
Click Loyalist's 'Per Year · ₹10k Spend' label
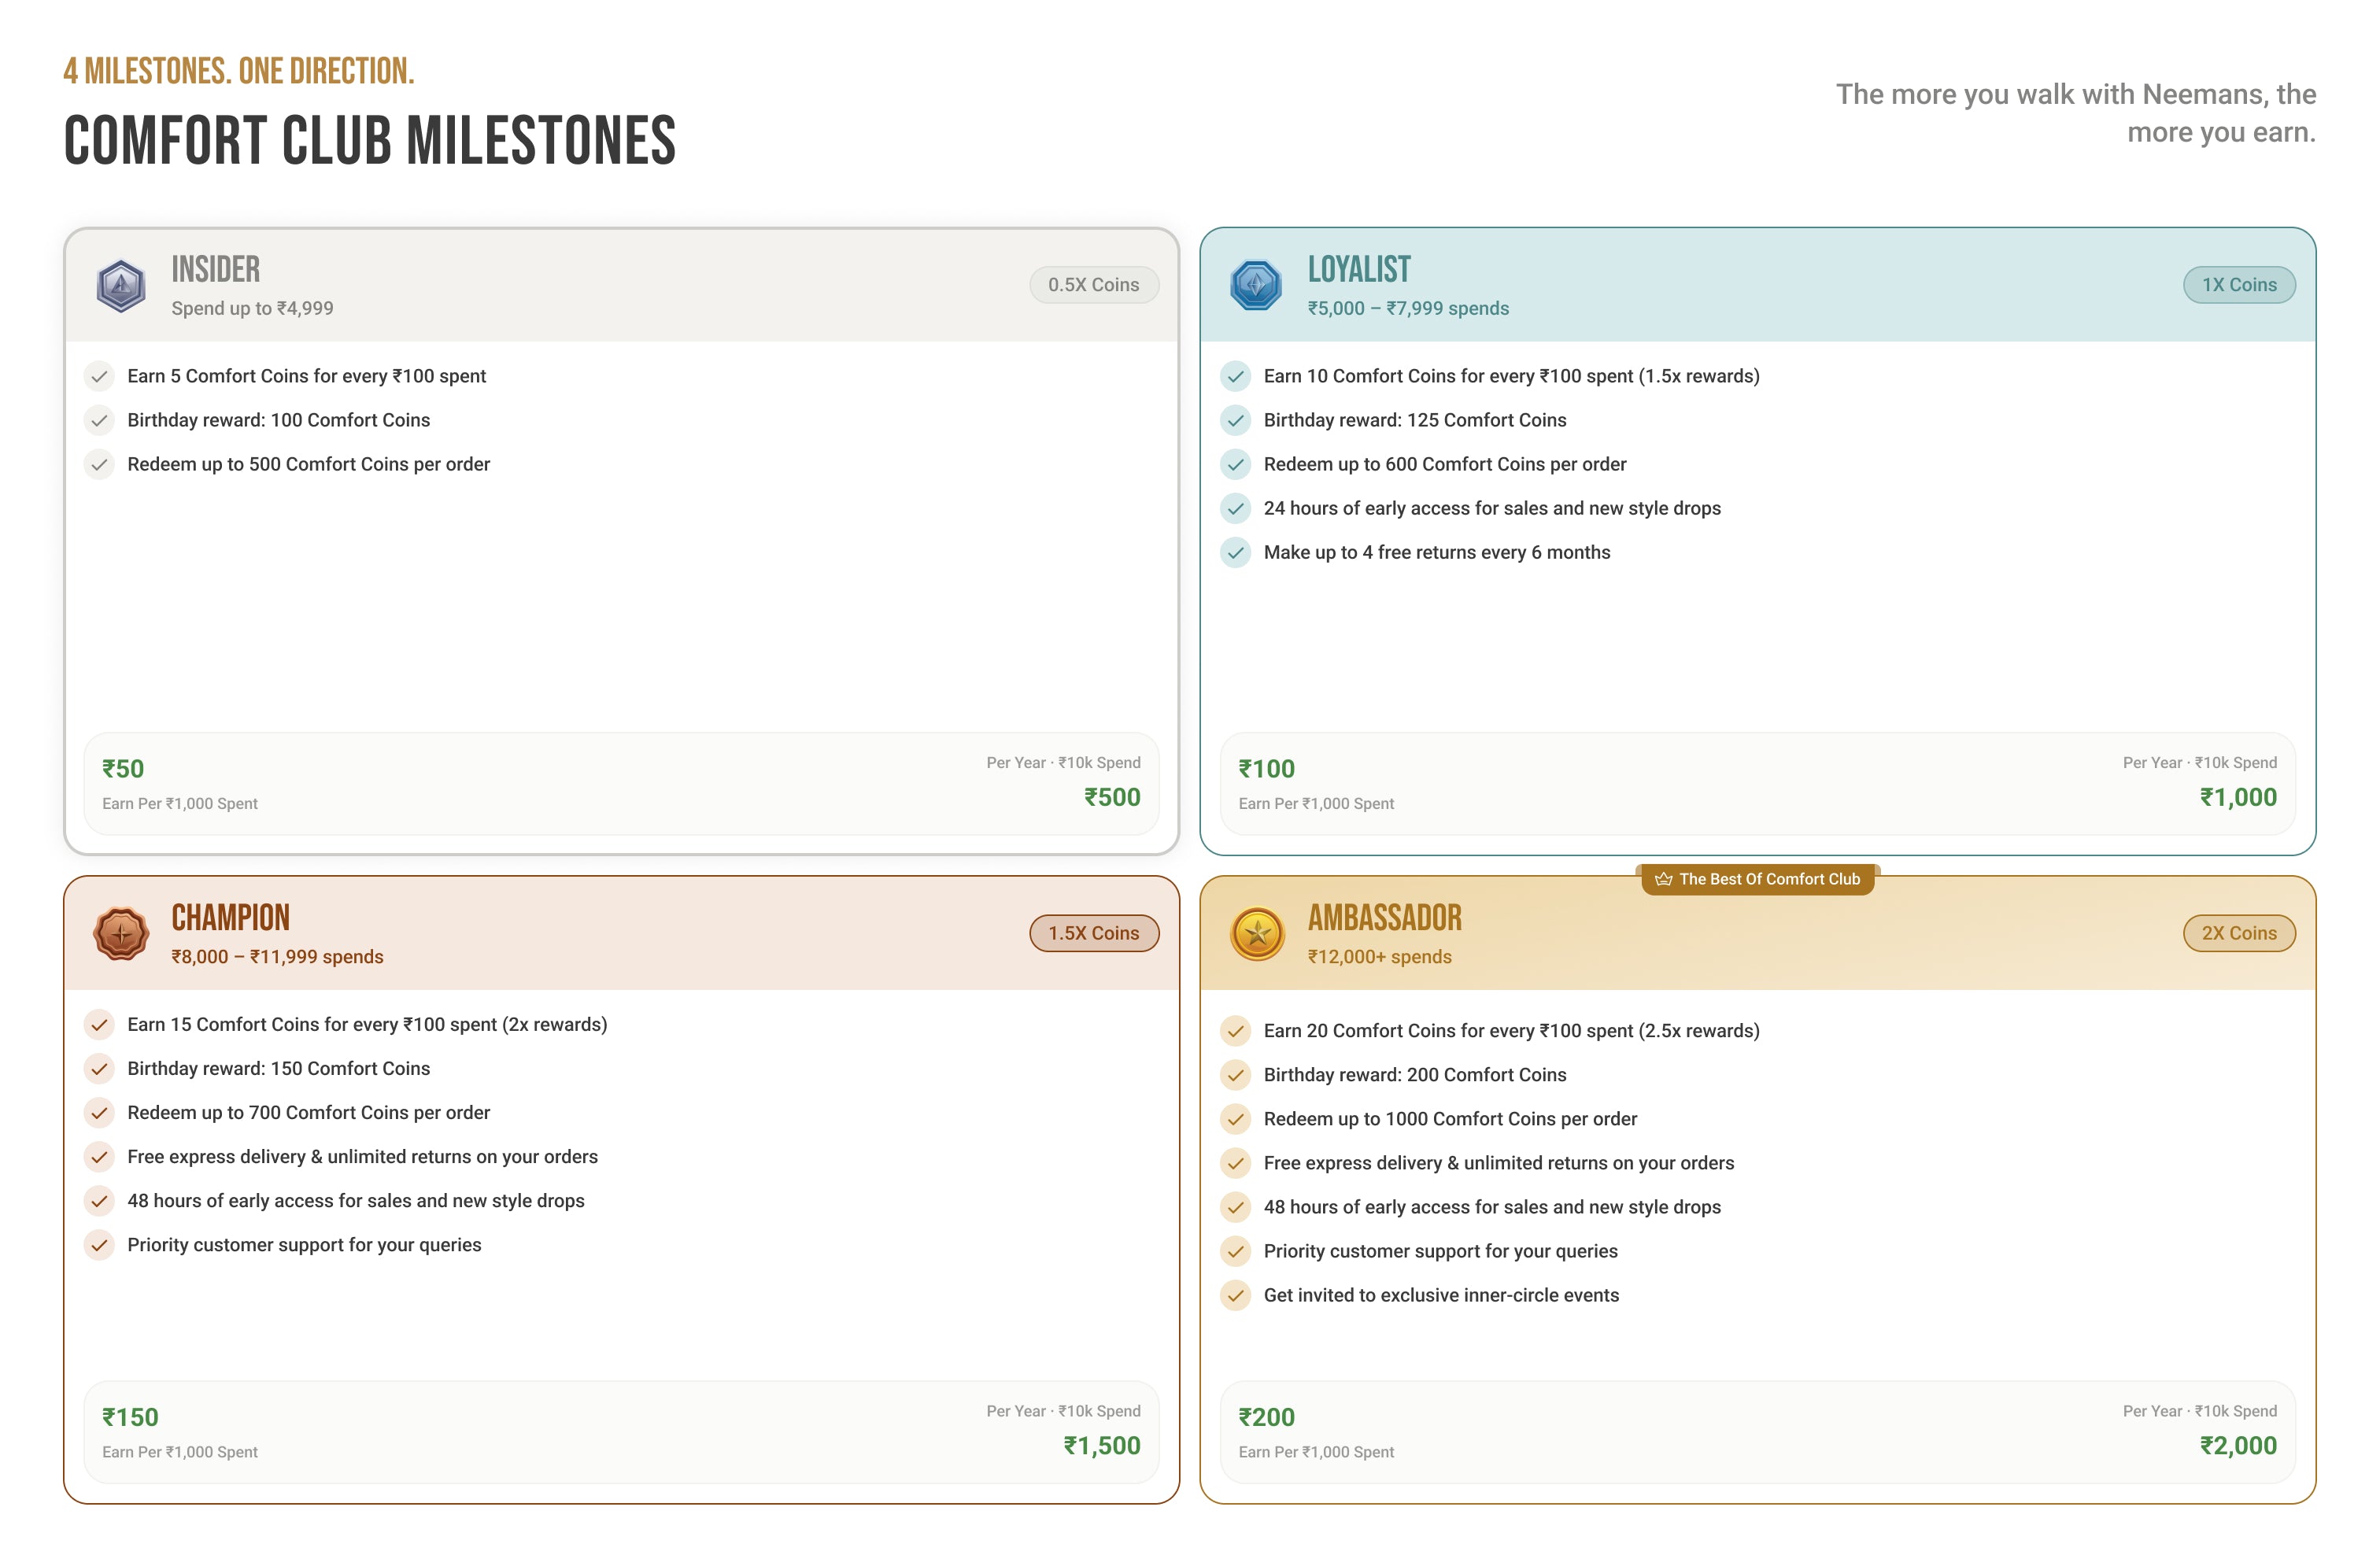tap(2200, 763)
